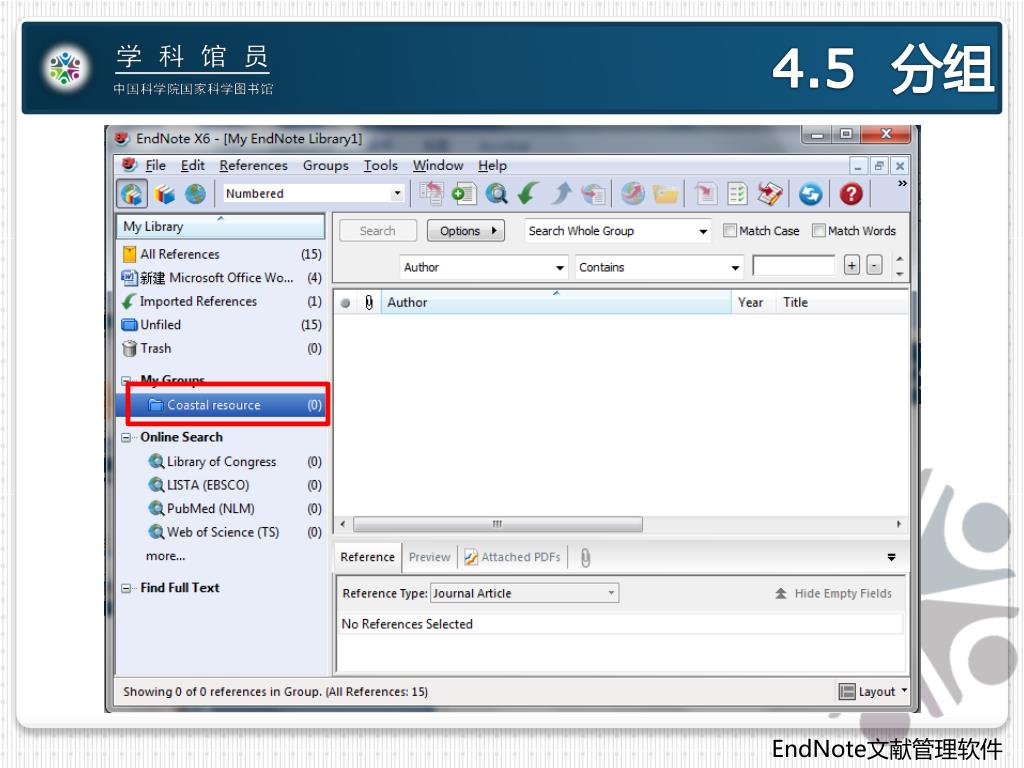Click the Hide Empty Fields arrow icon

[x=780, y=594]
